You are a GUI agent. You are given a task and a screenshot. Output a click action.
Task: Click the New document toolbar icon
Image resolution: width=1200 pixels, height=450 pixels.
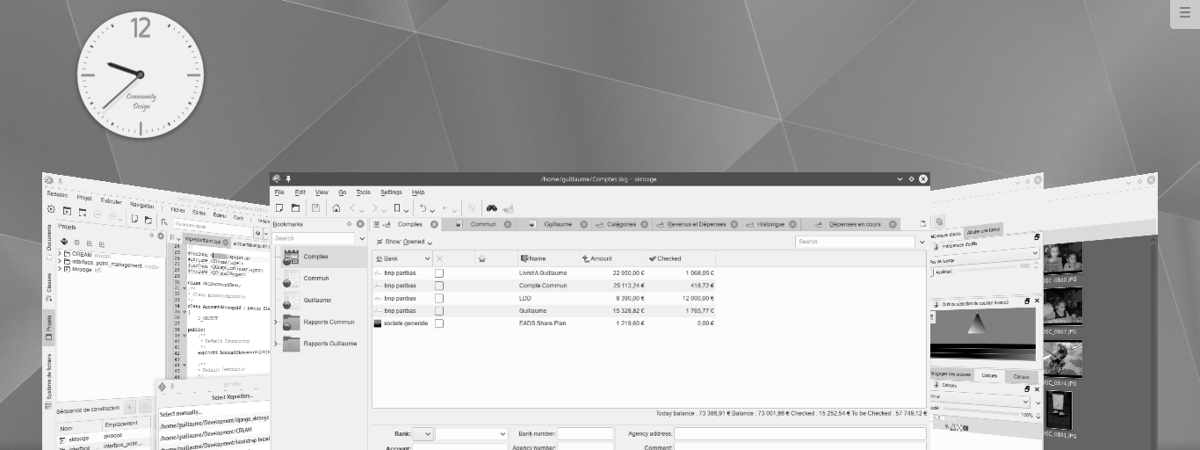[x=279, y=208]
